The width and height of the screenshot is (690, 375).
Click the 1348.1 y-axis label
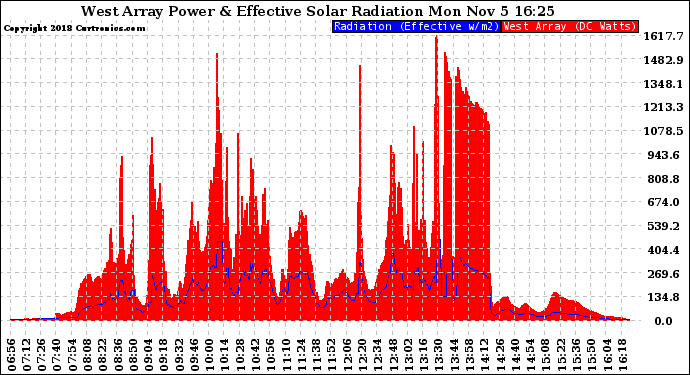click(x=663, y=84)
